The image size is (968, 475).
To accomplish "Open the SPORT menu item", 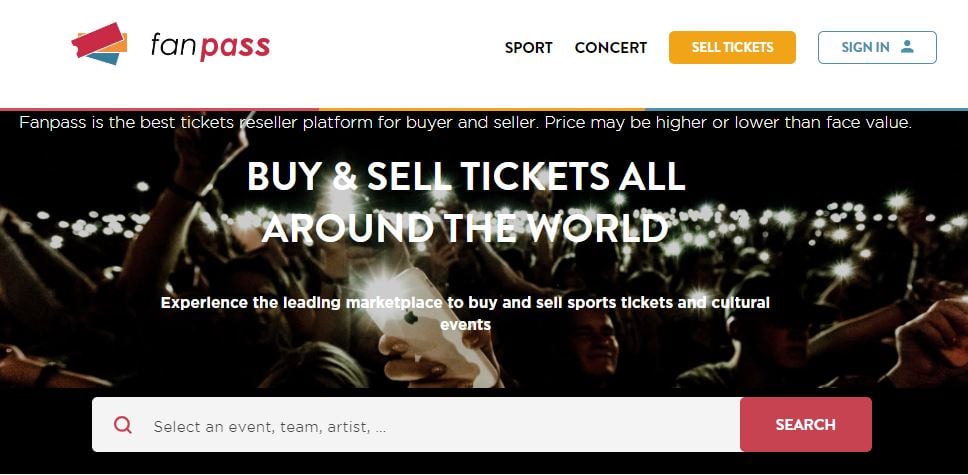I will pos(528,48).
